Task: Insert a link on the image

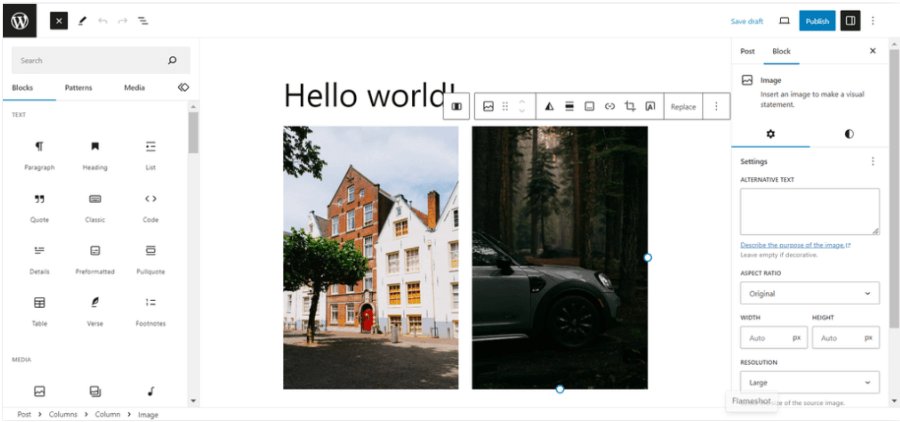Action: click(610, 106)
